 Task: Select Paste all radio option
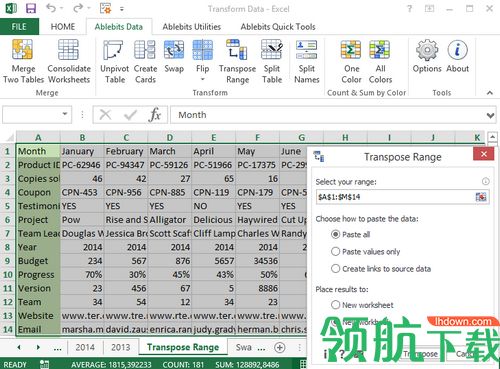coord(335,234)
